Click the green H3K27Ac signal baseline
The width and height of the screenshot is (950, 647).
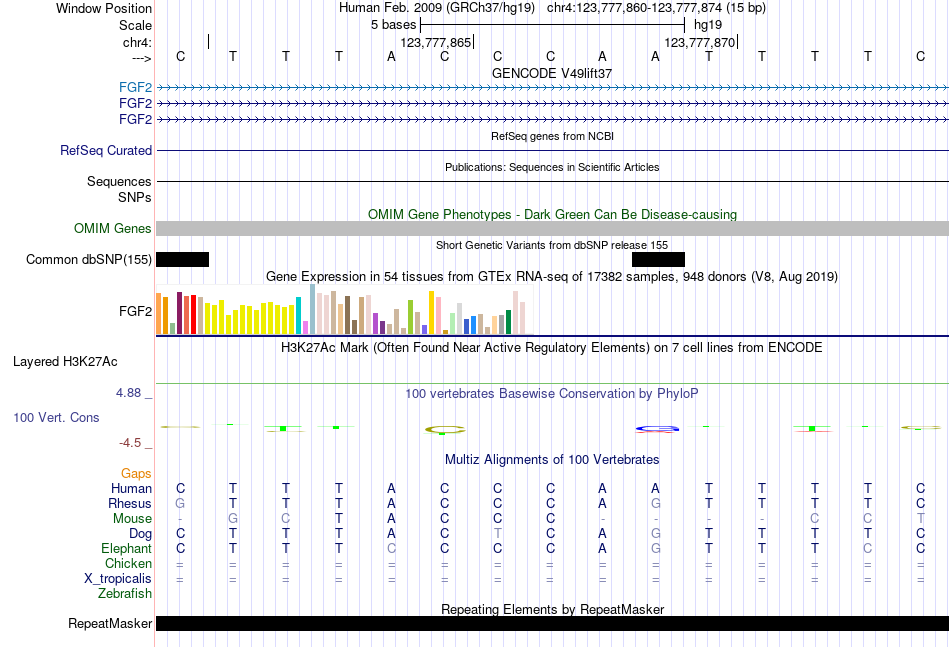coord(552,383)
